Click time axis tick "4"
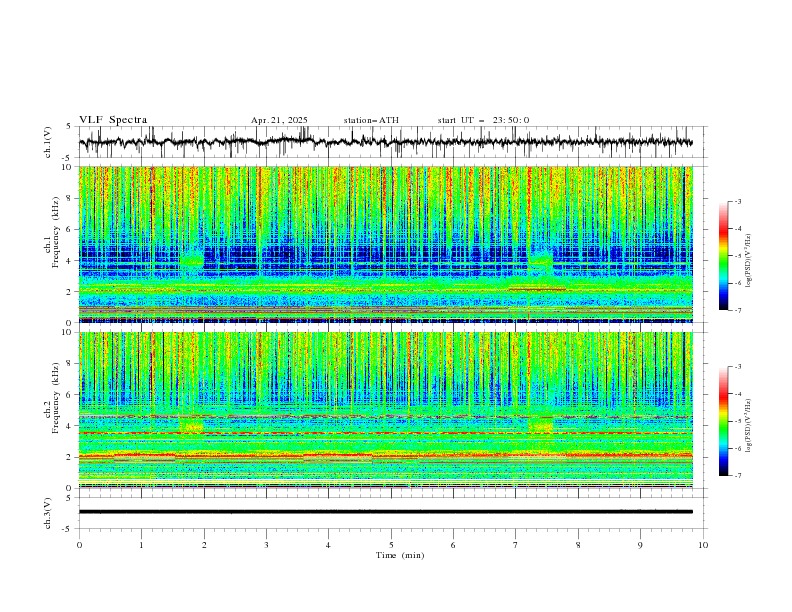Viewport: 792px width, 612px height. [328, 545]
